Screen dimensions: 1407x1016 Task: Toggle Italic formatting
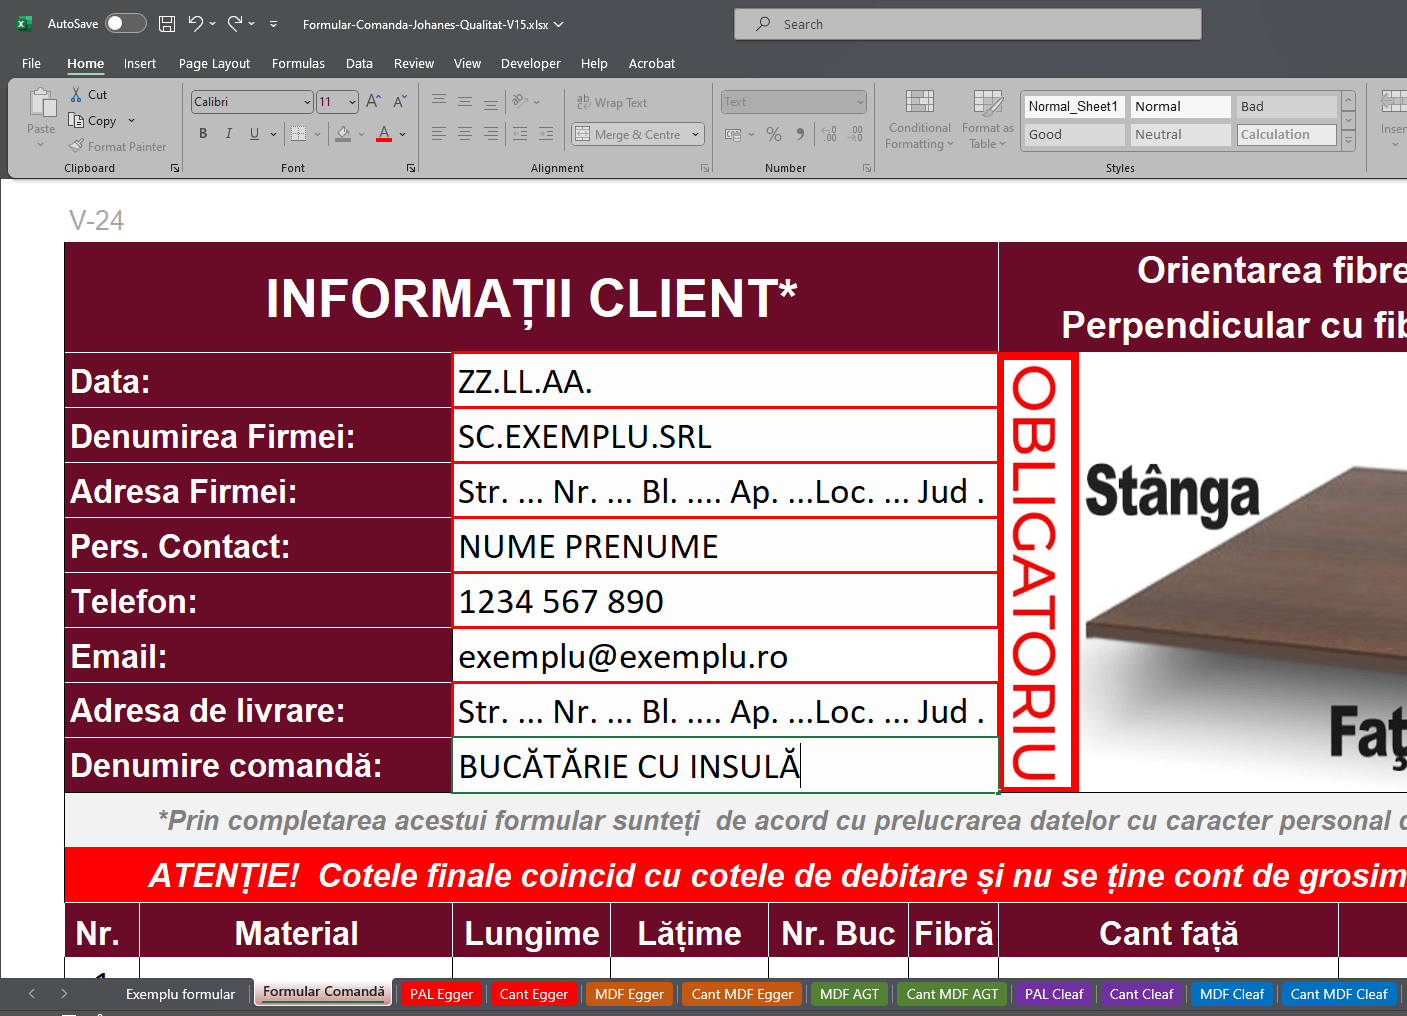pyautogui.click(x=229, y=134)
